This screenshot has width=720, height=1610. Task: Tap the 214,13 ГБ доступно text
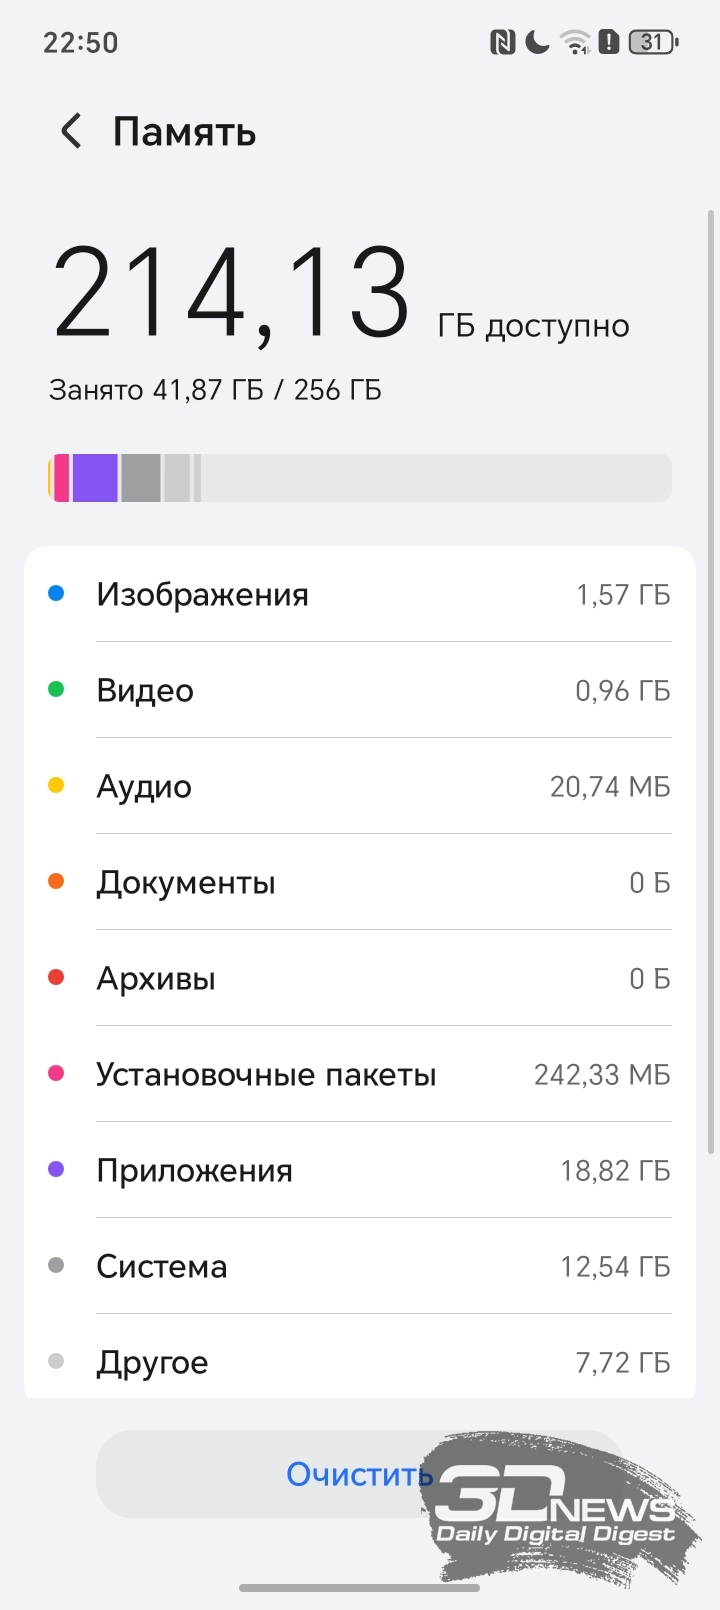[340, 296]
